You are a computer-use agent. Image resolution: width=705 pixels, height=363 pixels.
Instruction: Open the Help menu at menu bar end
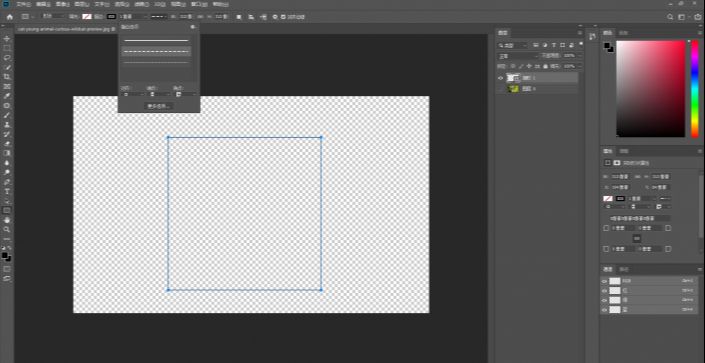click(x=220, y=4)
